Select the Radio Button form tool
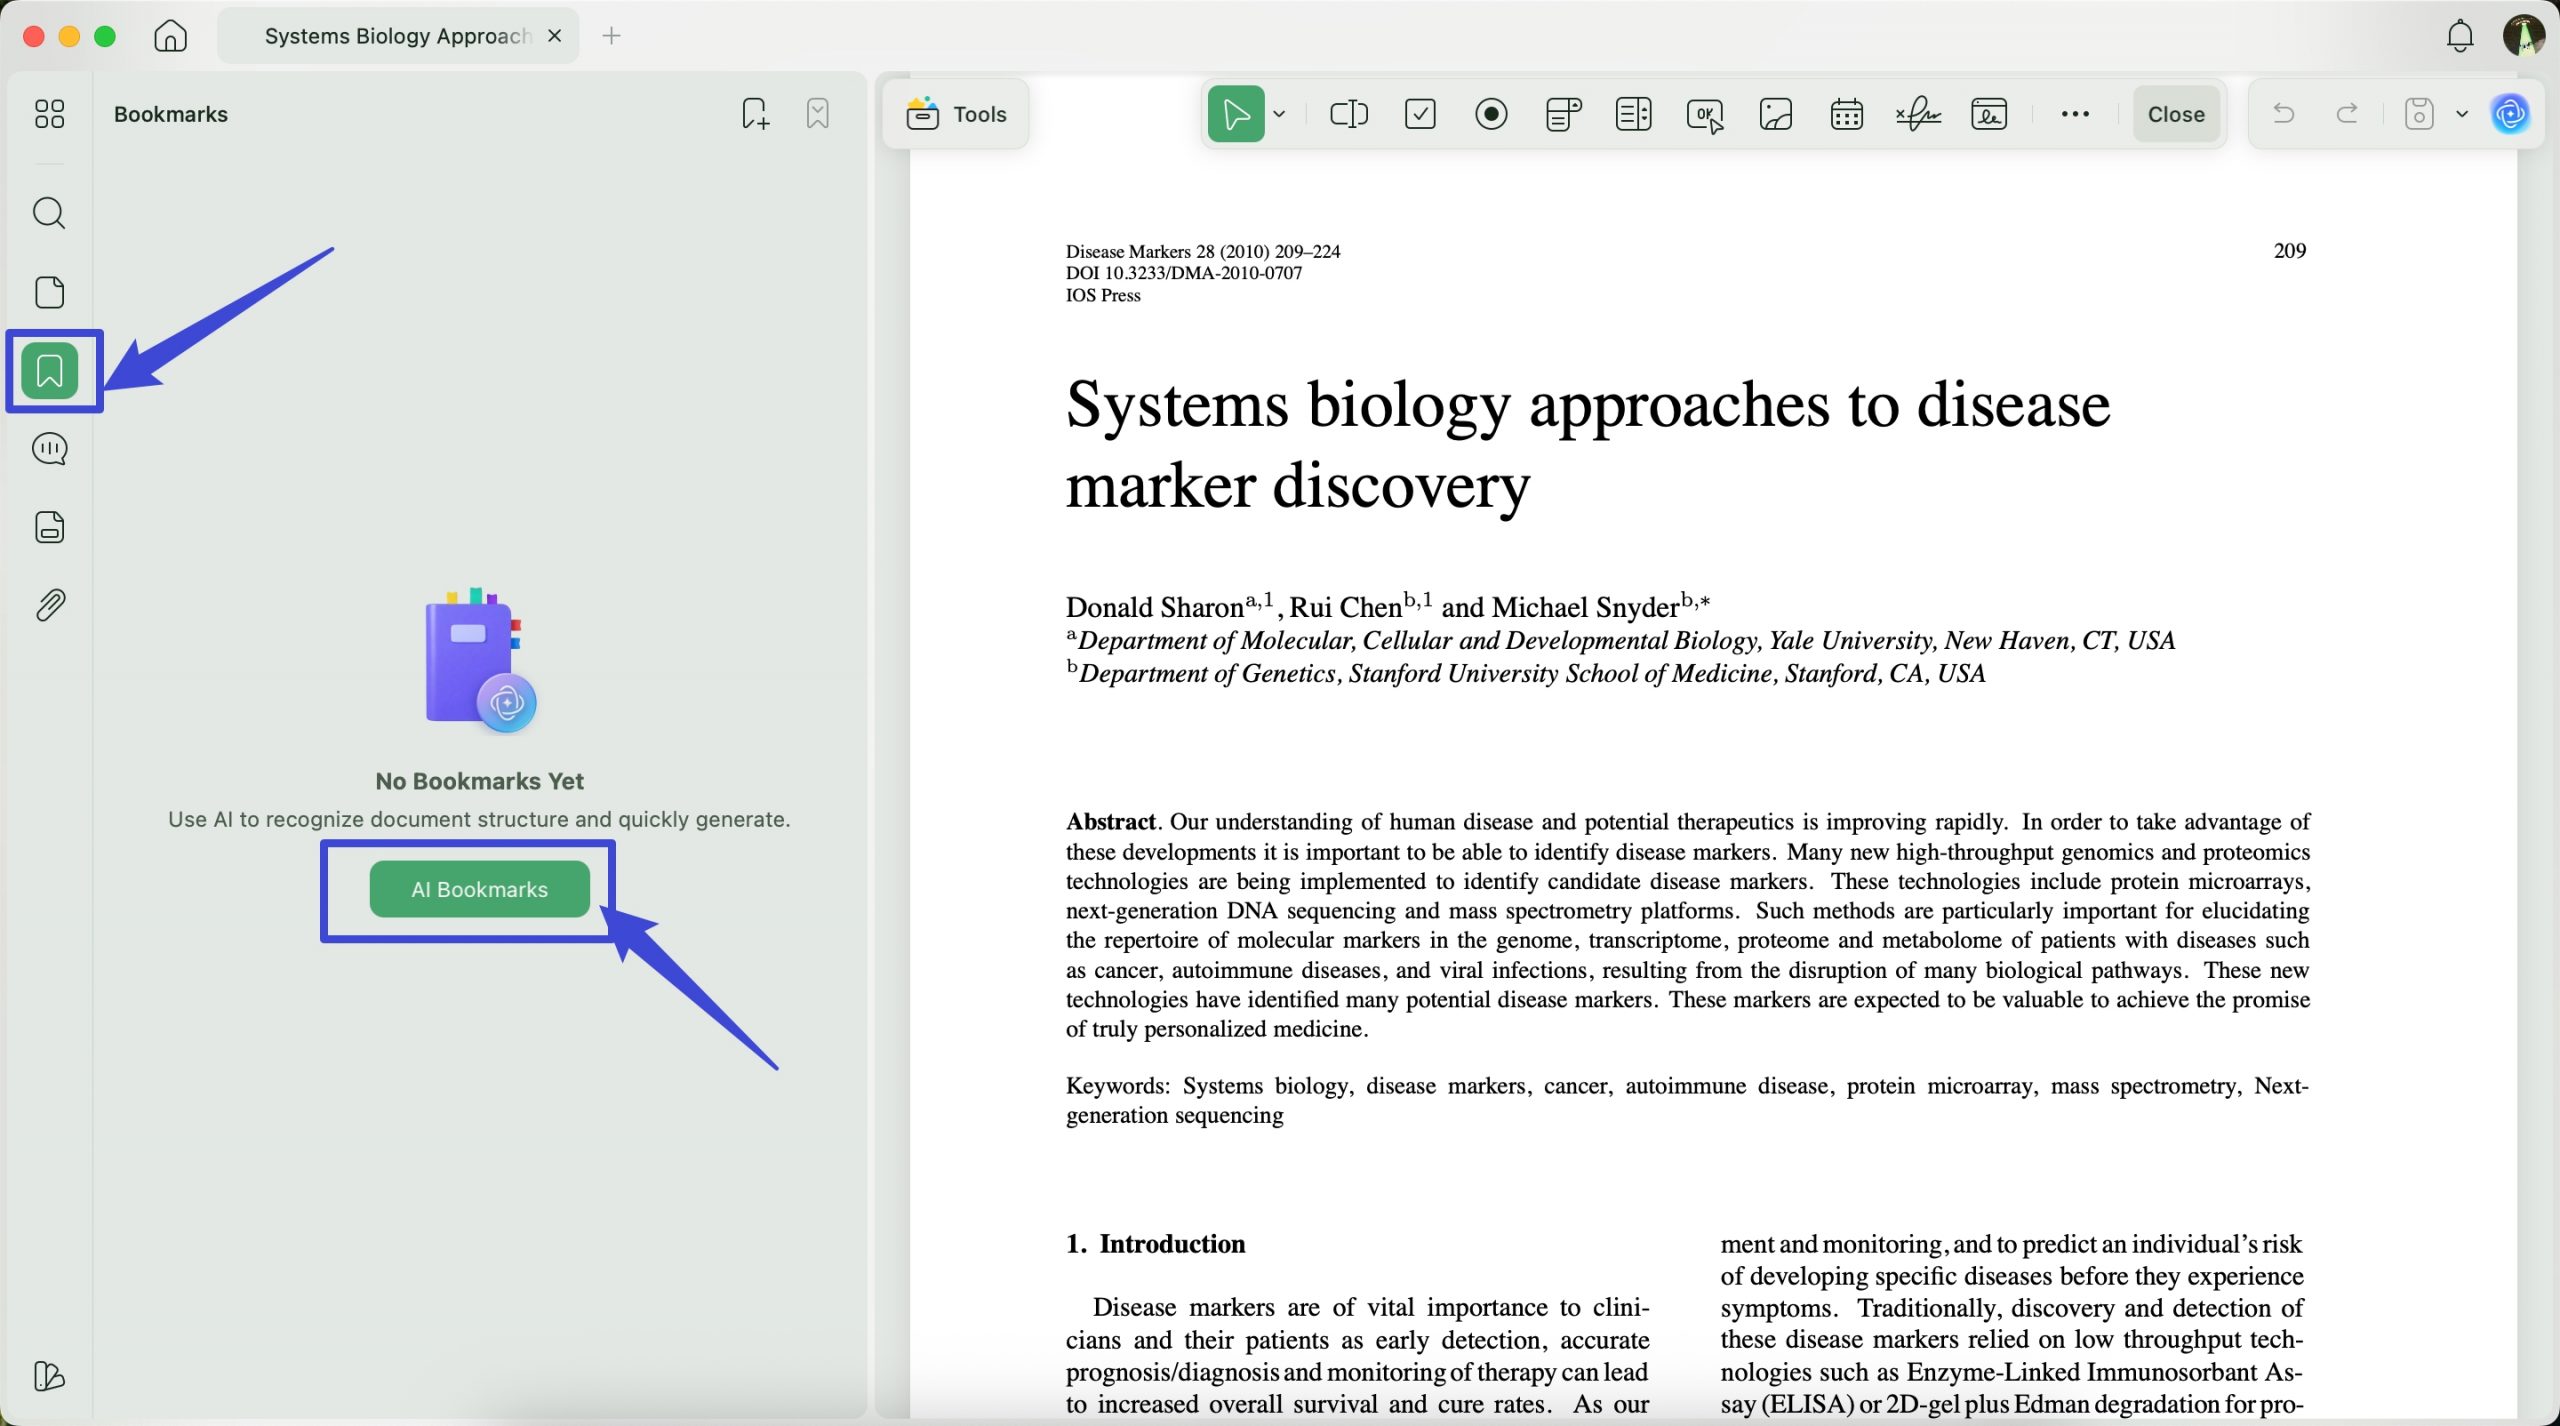The height and width of the screenshot is (1426, 2560). tap(1491, 114)
